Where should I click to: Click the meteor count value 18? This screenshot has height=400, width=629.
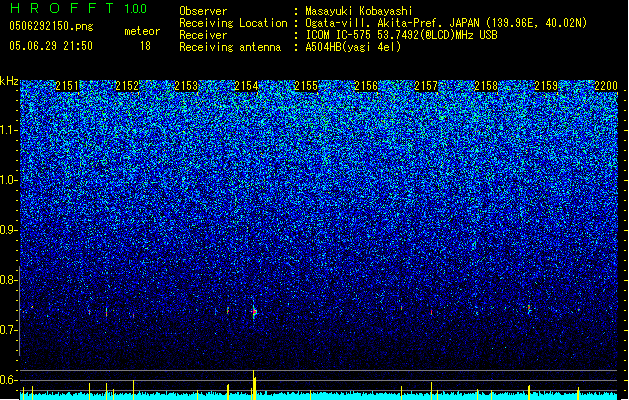pos(145,46)
